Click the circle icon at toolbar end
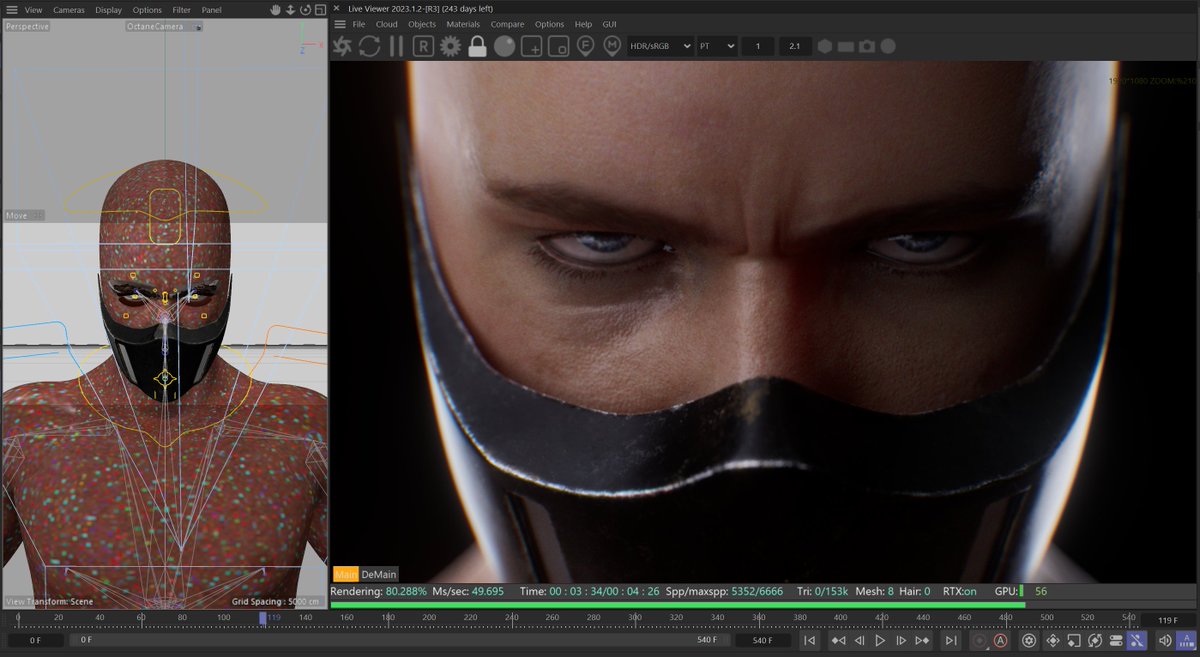Screen dimensions: 1200x657 coord(888,46)
